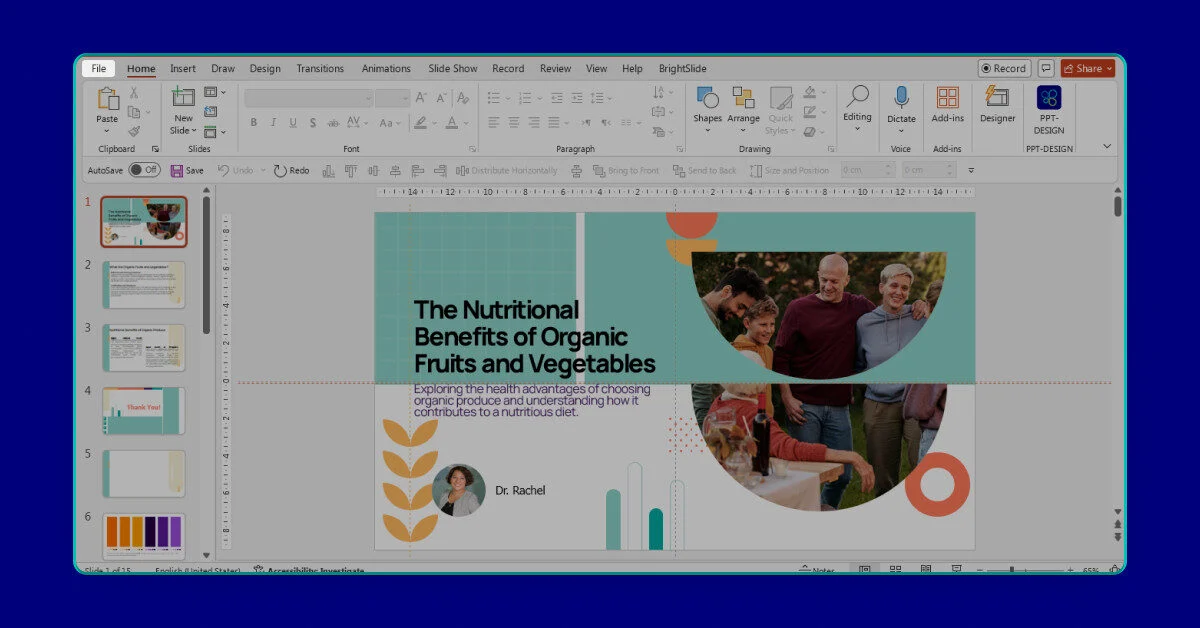Toggle underline formatting
1200x628 pixels.
point(293,123)
